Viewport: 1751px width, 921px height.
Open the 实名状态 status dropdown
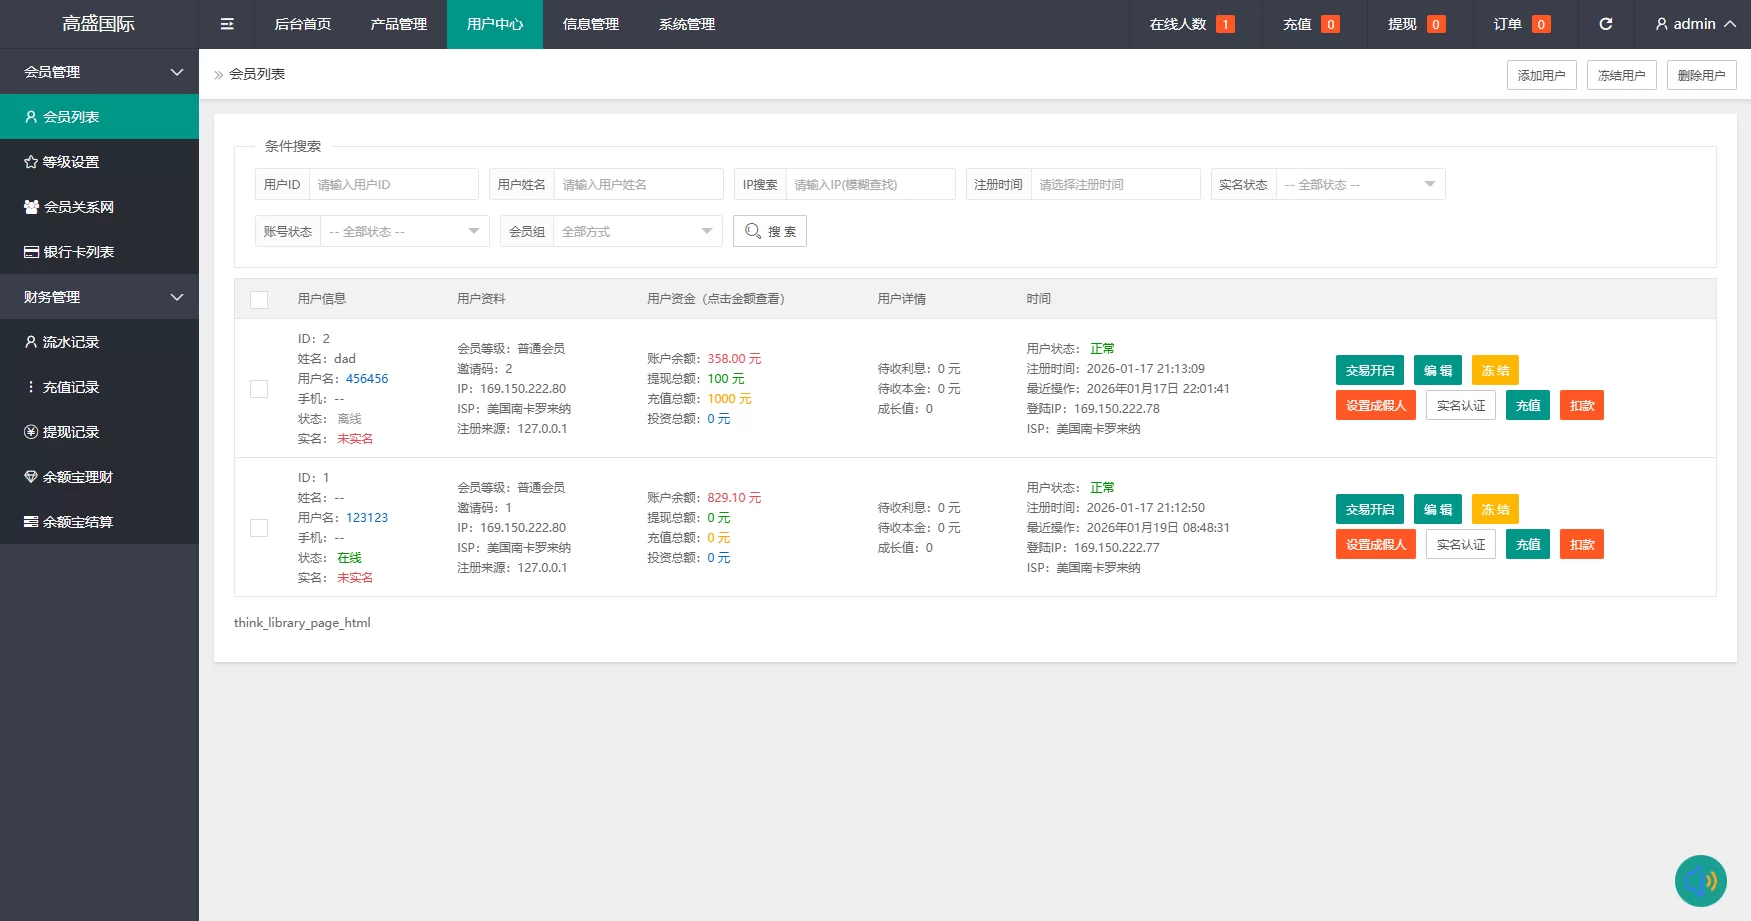click(x=1360, y=184)
